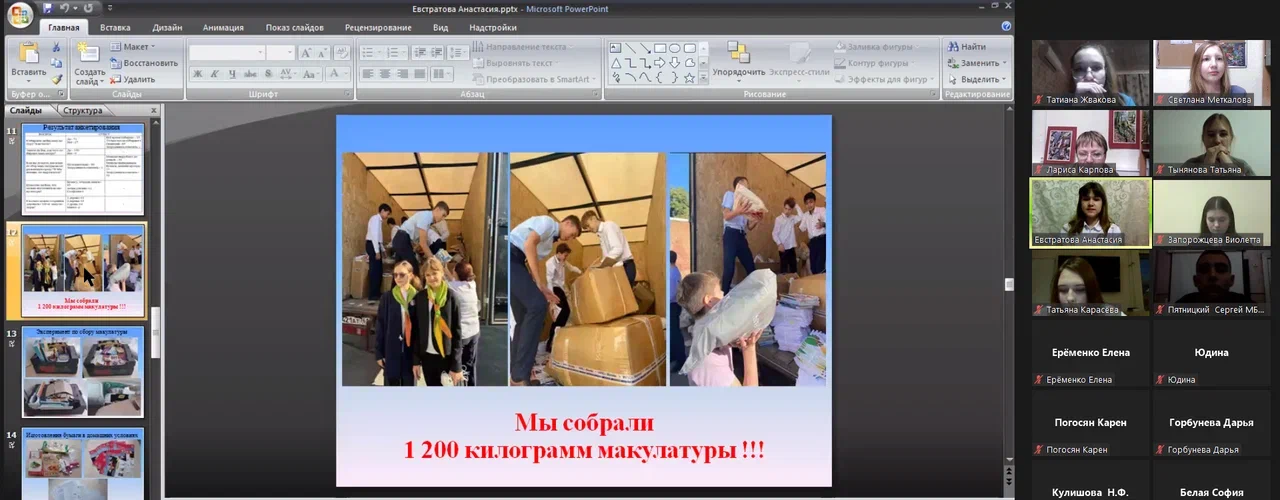
Task: Open the Анимация ribbon tab
Action: [223, 28]
